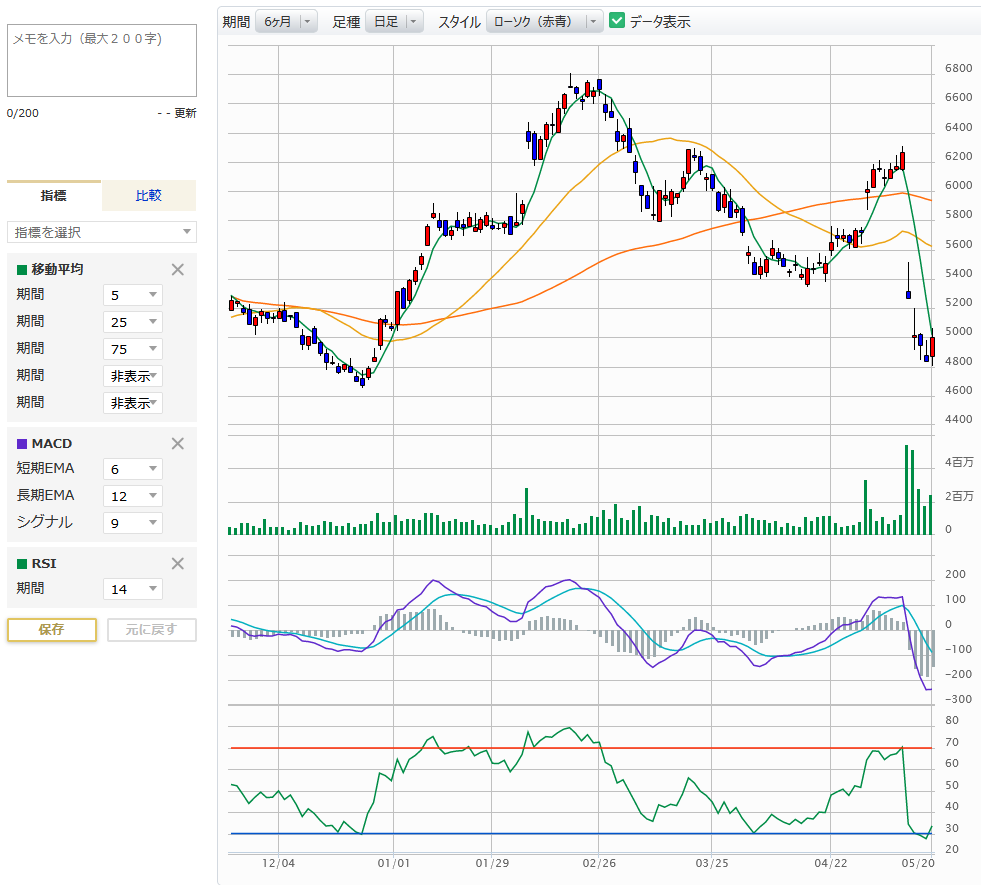The width and height of the screenshot is (981, 885).
Task: Click the purple MACD color square
Action: 22,443
